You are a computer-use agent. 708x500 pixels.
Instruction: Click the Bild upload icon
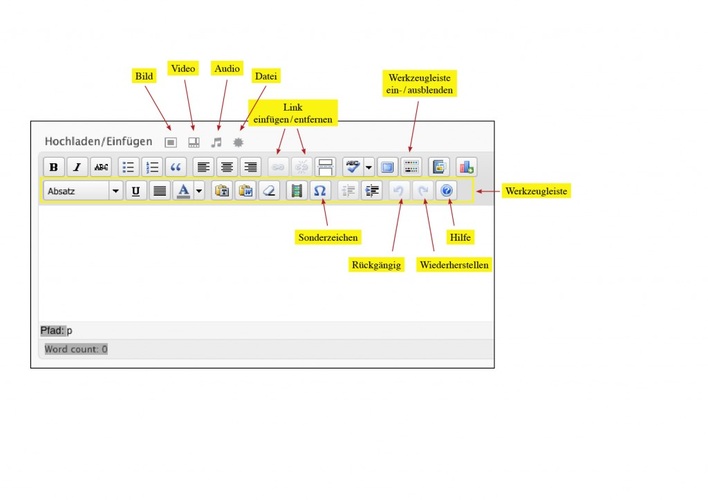(x=171, y=142)
